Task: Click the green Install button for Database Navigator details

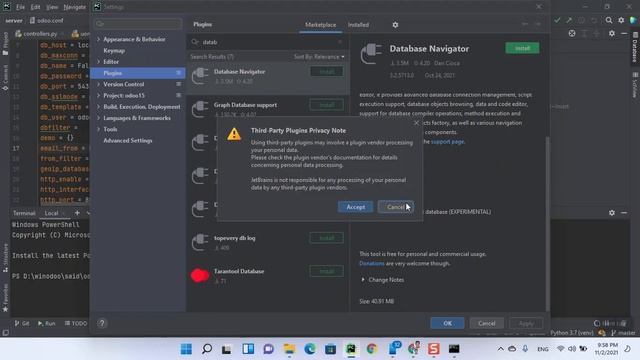Action: point(522,48)
